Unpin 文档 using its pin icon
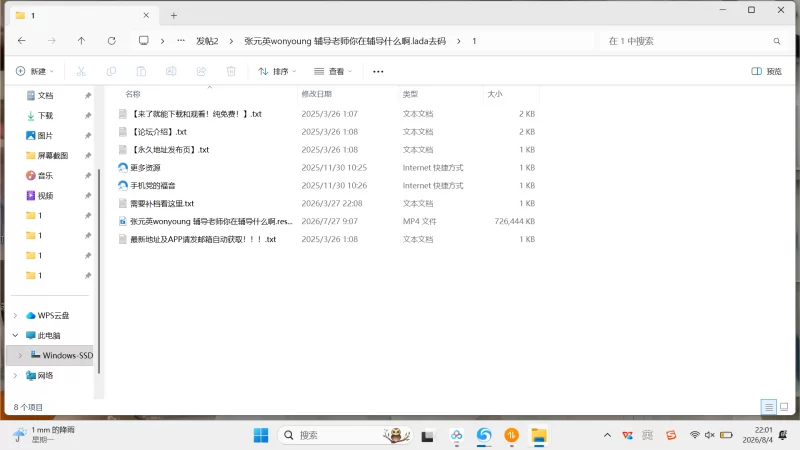 (88, 95)
